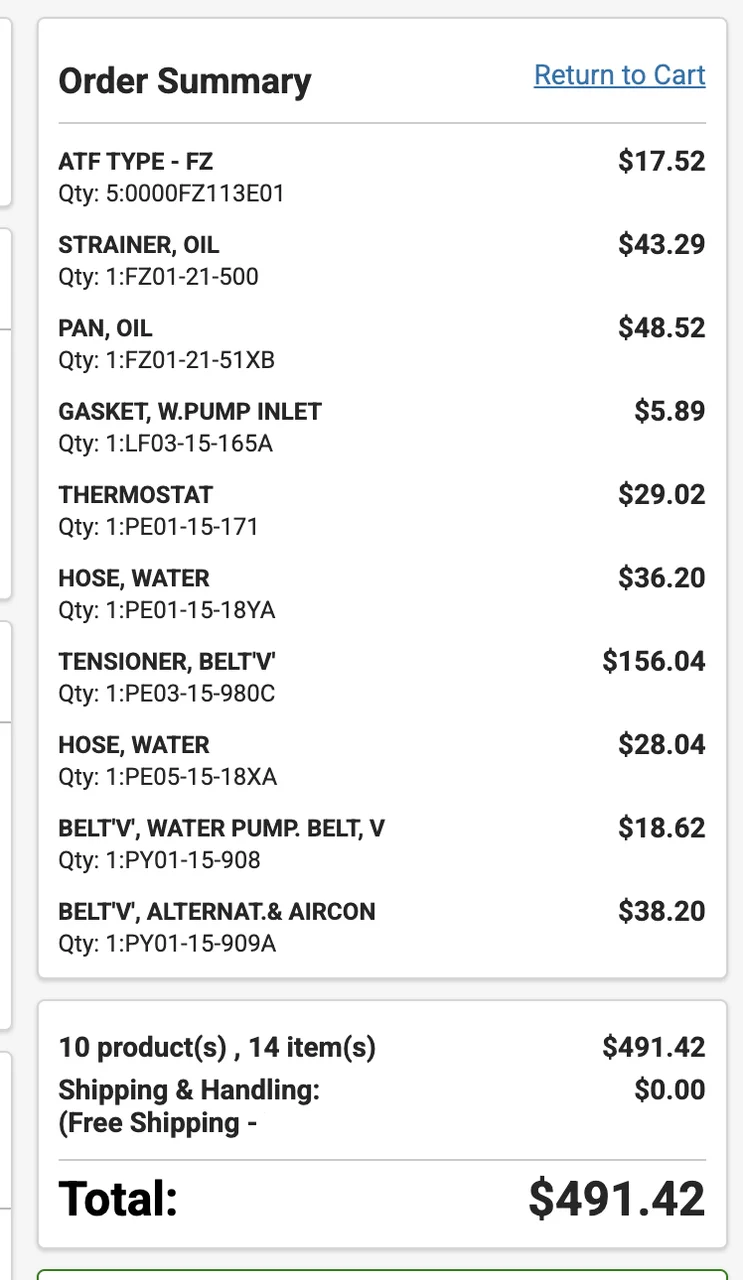Click the $5.89 gasket price
The width and height of the screenshot is (743, 1280).
click(669, 411)
